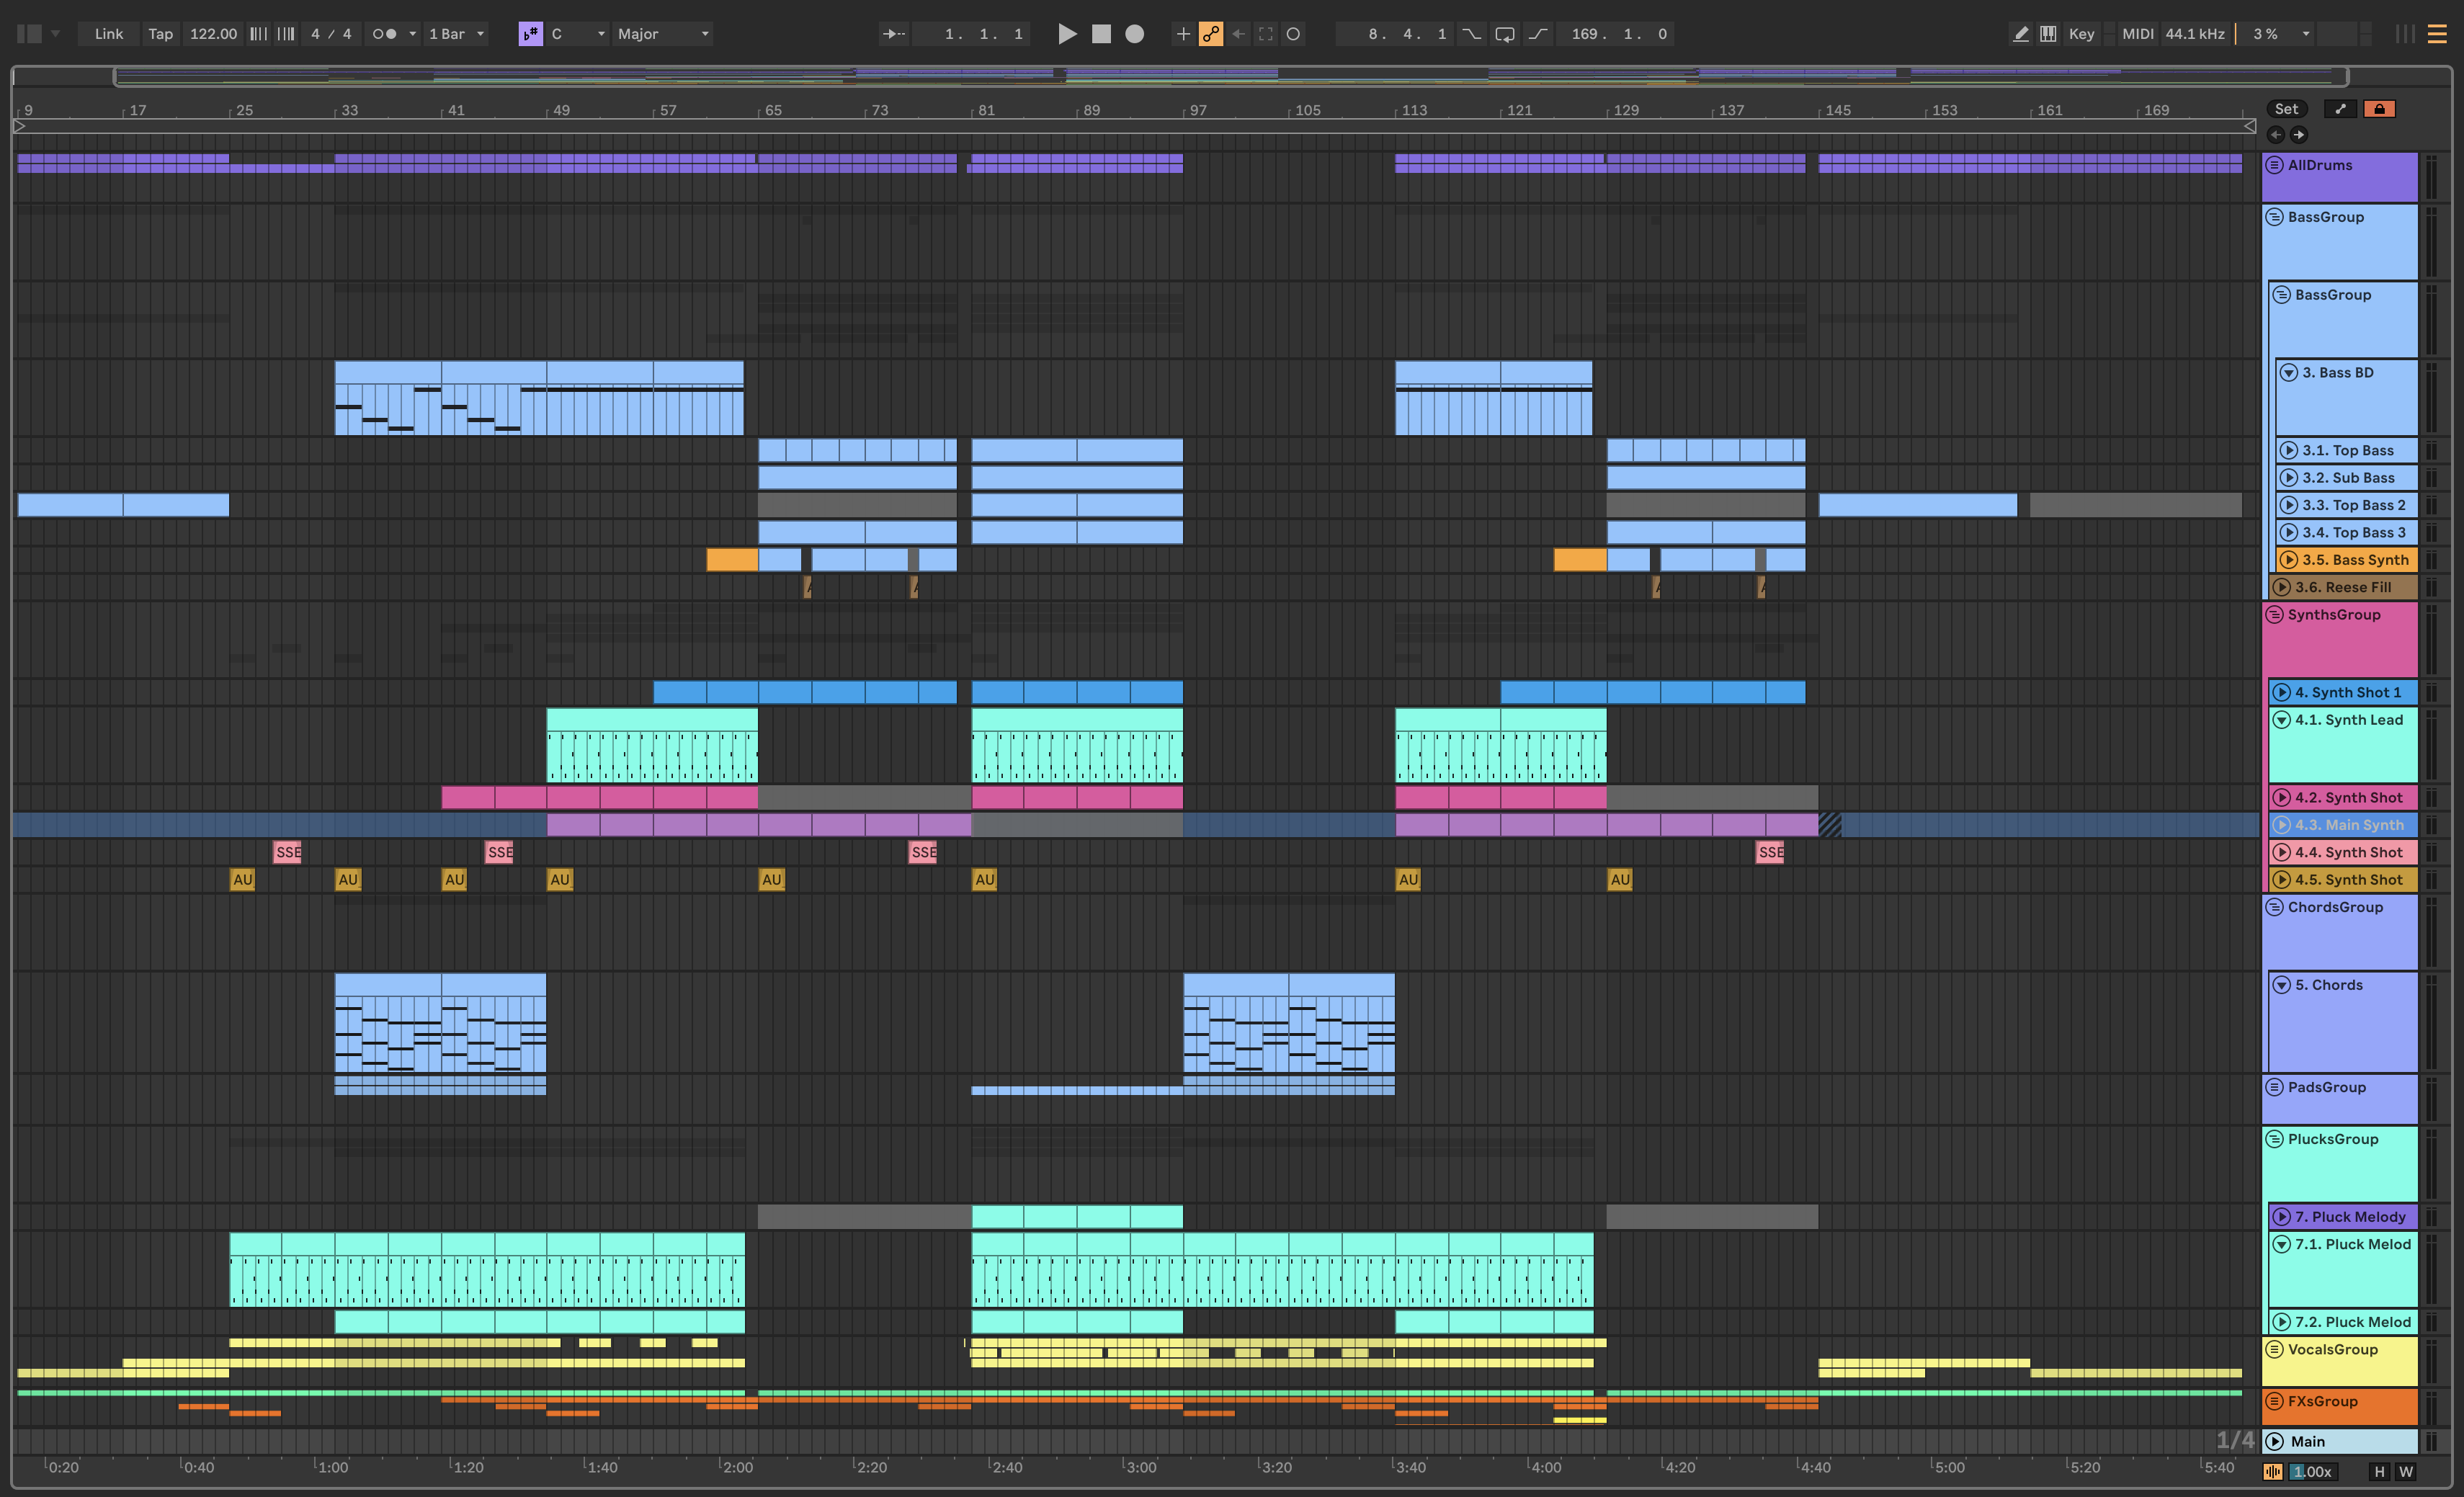Open the 1 Bar quantization dropdown
This screenshot has height=1497, width=2464.
tap(456, 34)
